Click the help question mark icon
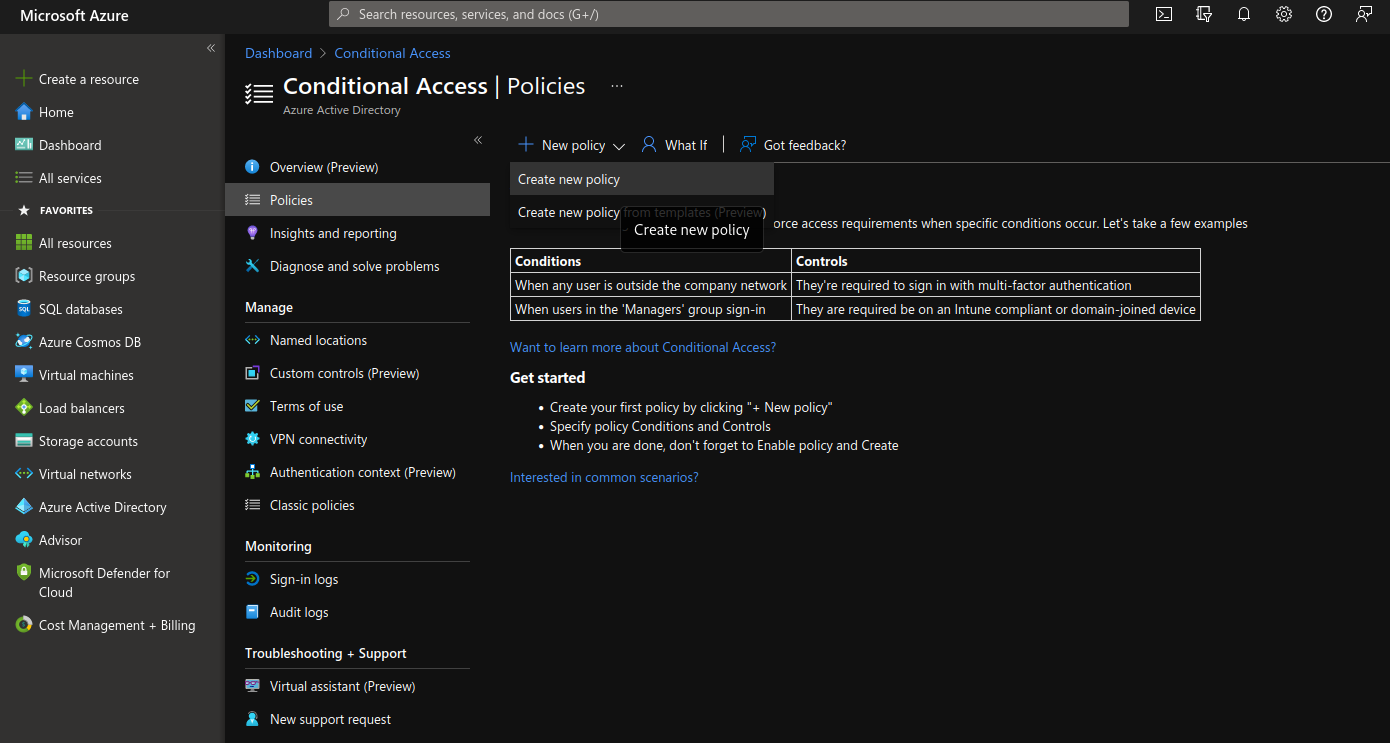The height and width of the screenshot is (743, 1390). (x=1324, y=14)
